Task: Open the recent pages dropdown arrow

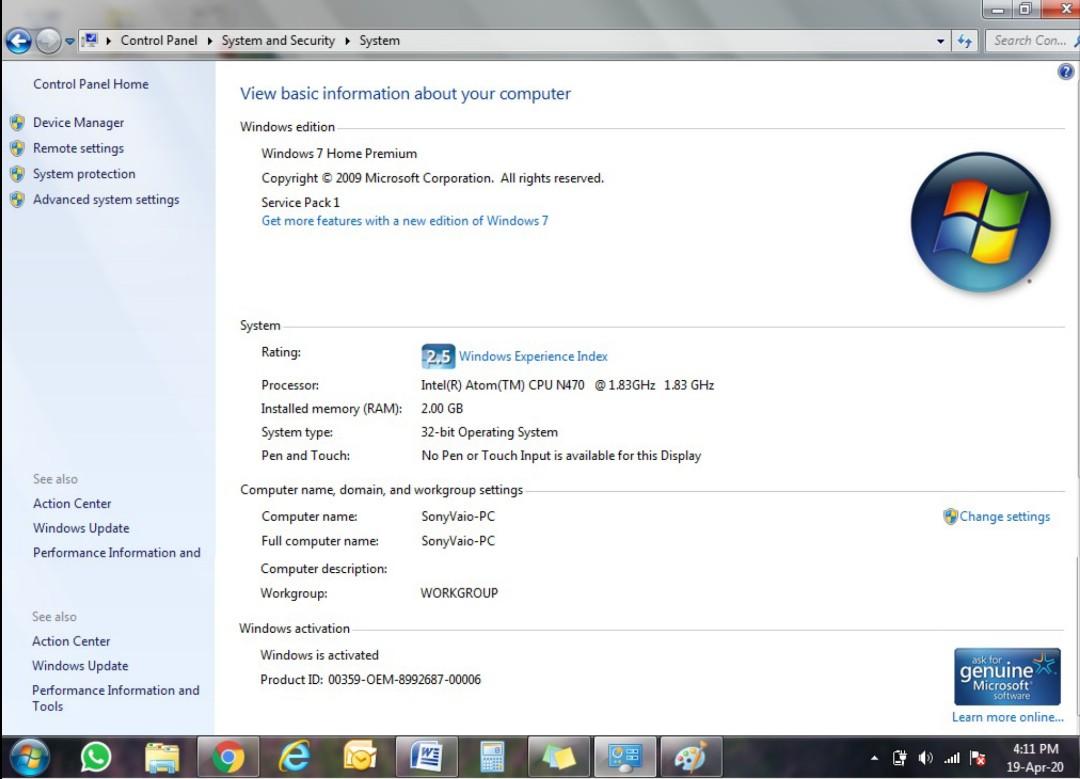Action: point(69,41)
